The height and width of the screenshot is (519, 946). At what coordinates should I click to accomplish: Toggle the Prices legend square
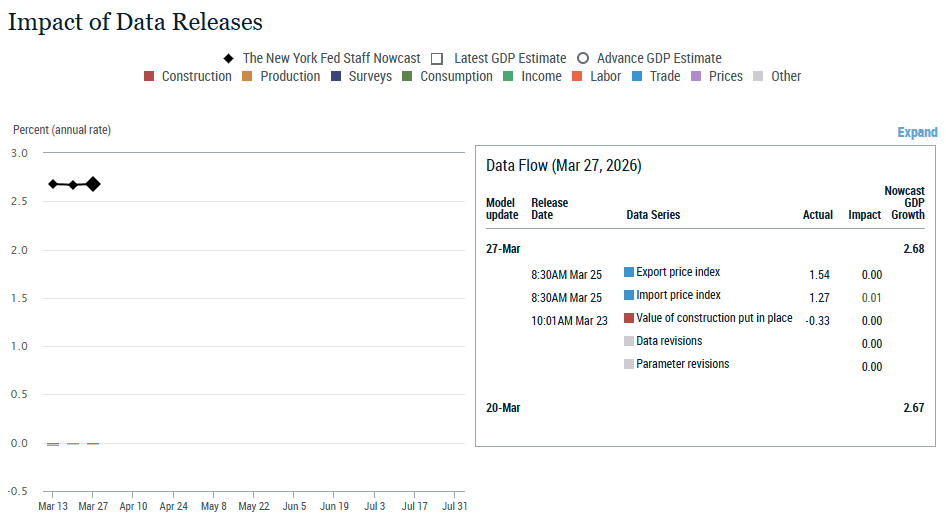pos(696,77)
